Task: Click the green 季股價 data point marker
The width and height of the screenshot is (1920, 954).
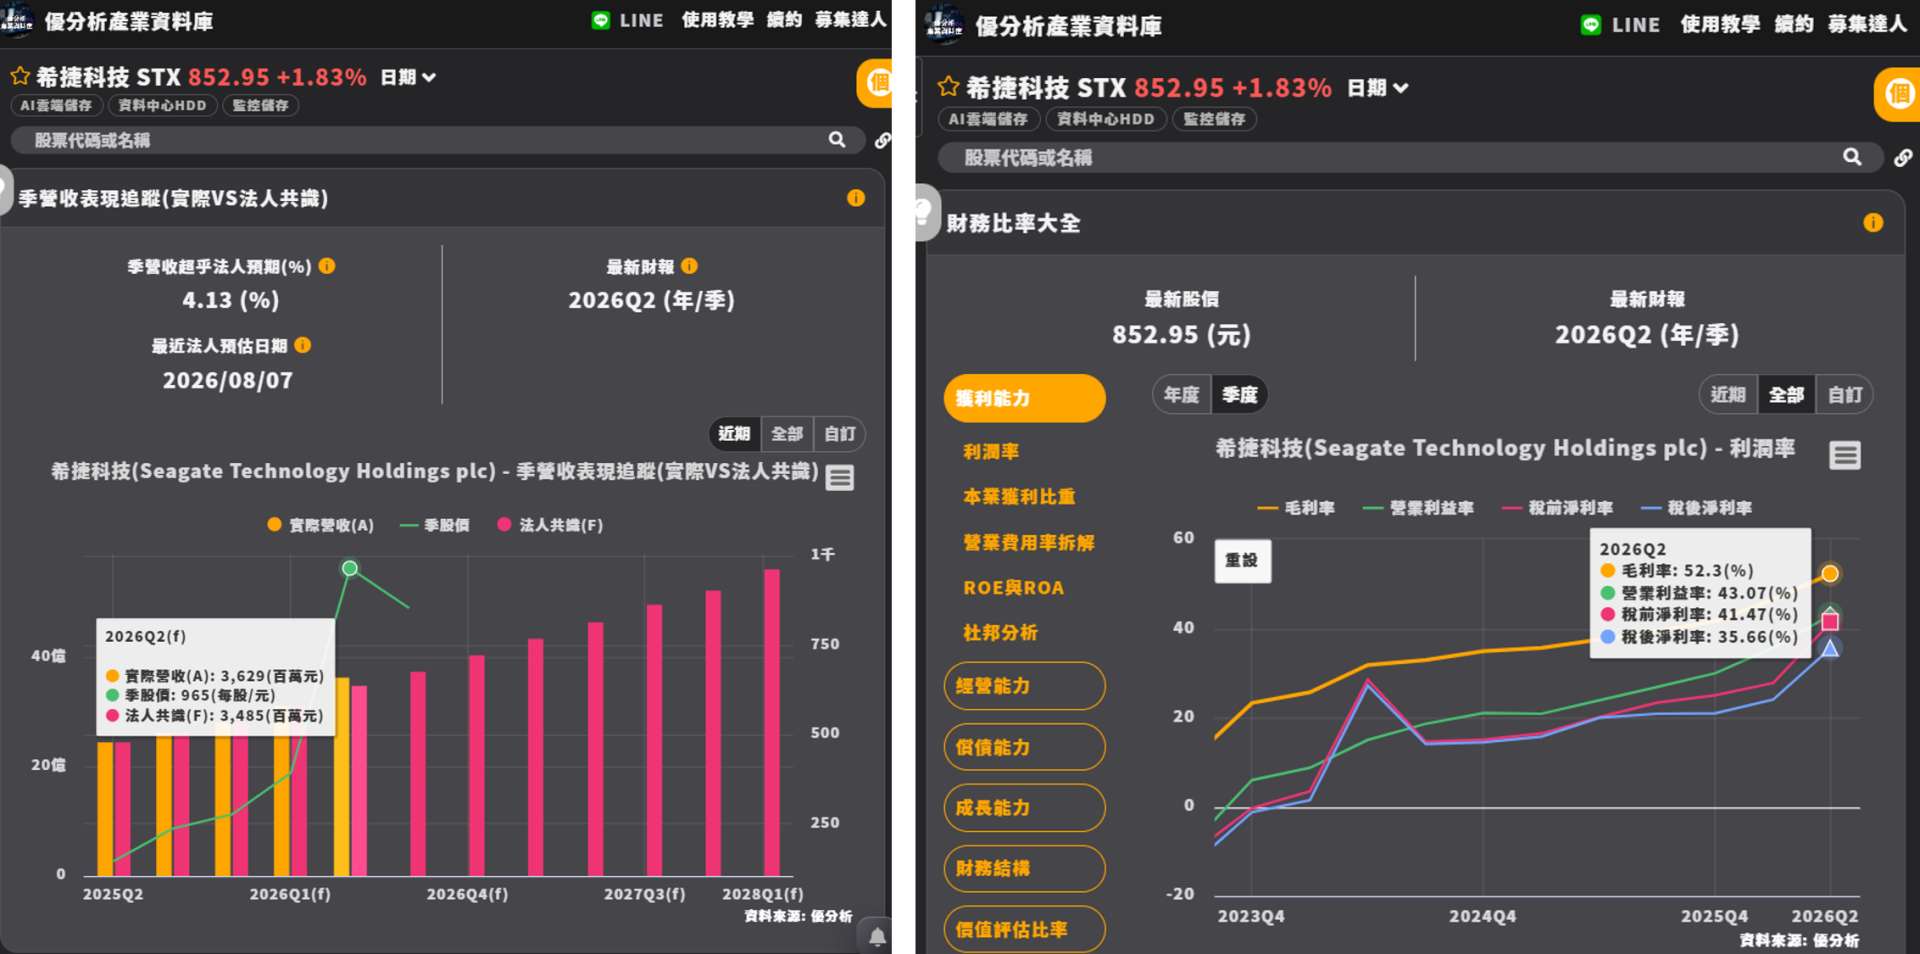Action: click(x=350, y=568)
